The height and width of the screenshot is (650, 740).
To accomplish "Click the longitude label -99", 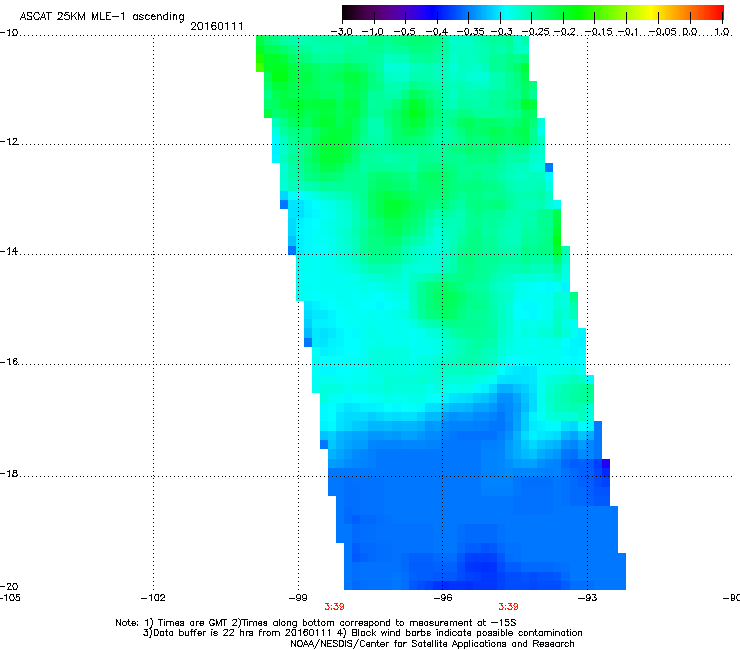I will click(x=298, y=598).
